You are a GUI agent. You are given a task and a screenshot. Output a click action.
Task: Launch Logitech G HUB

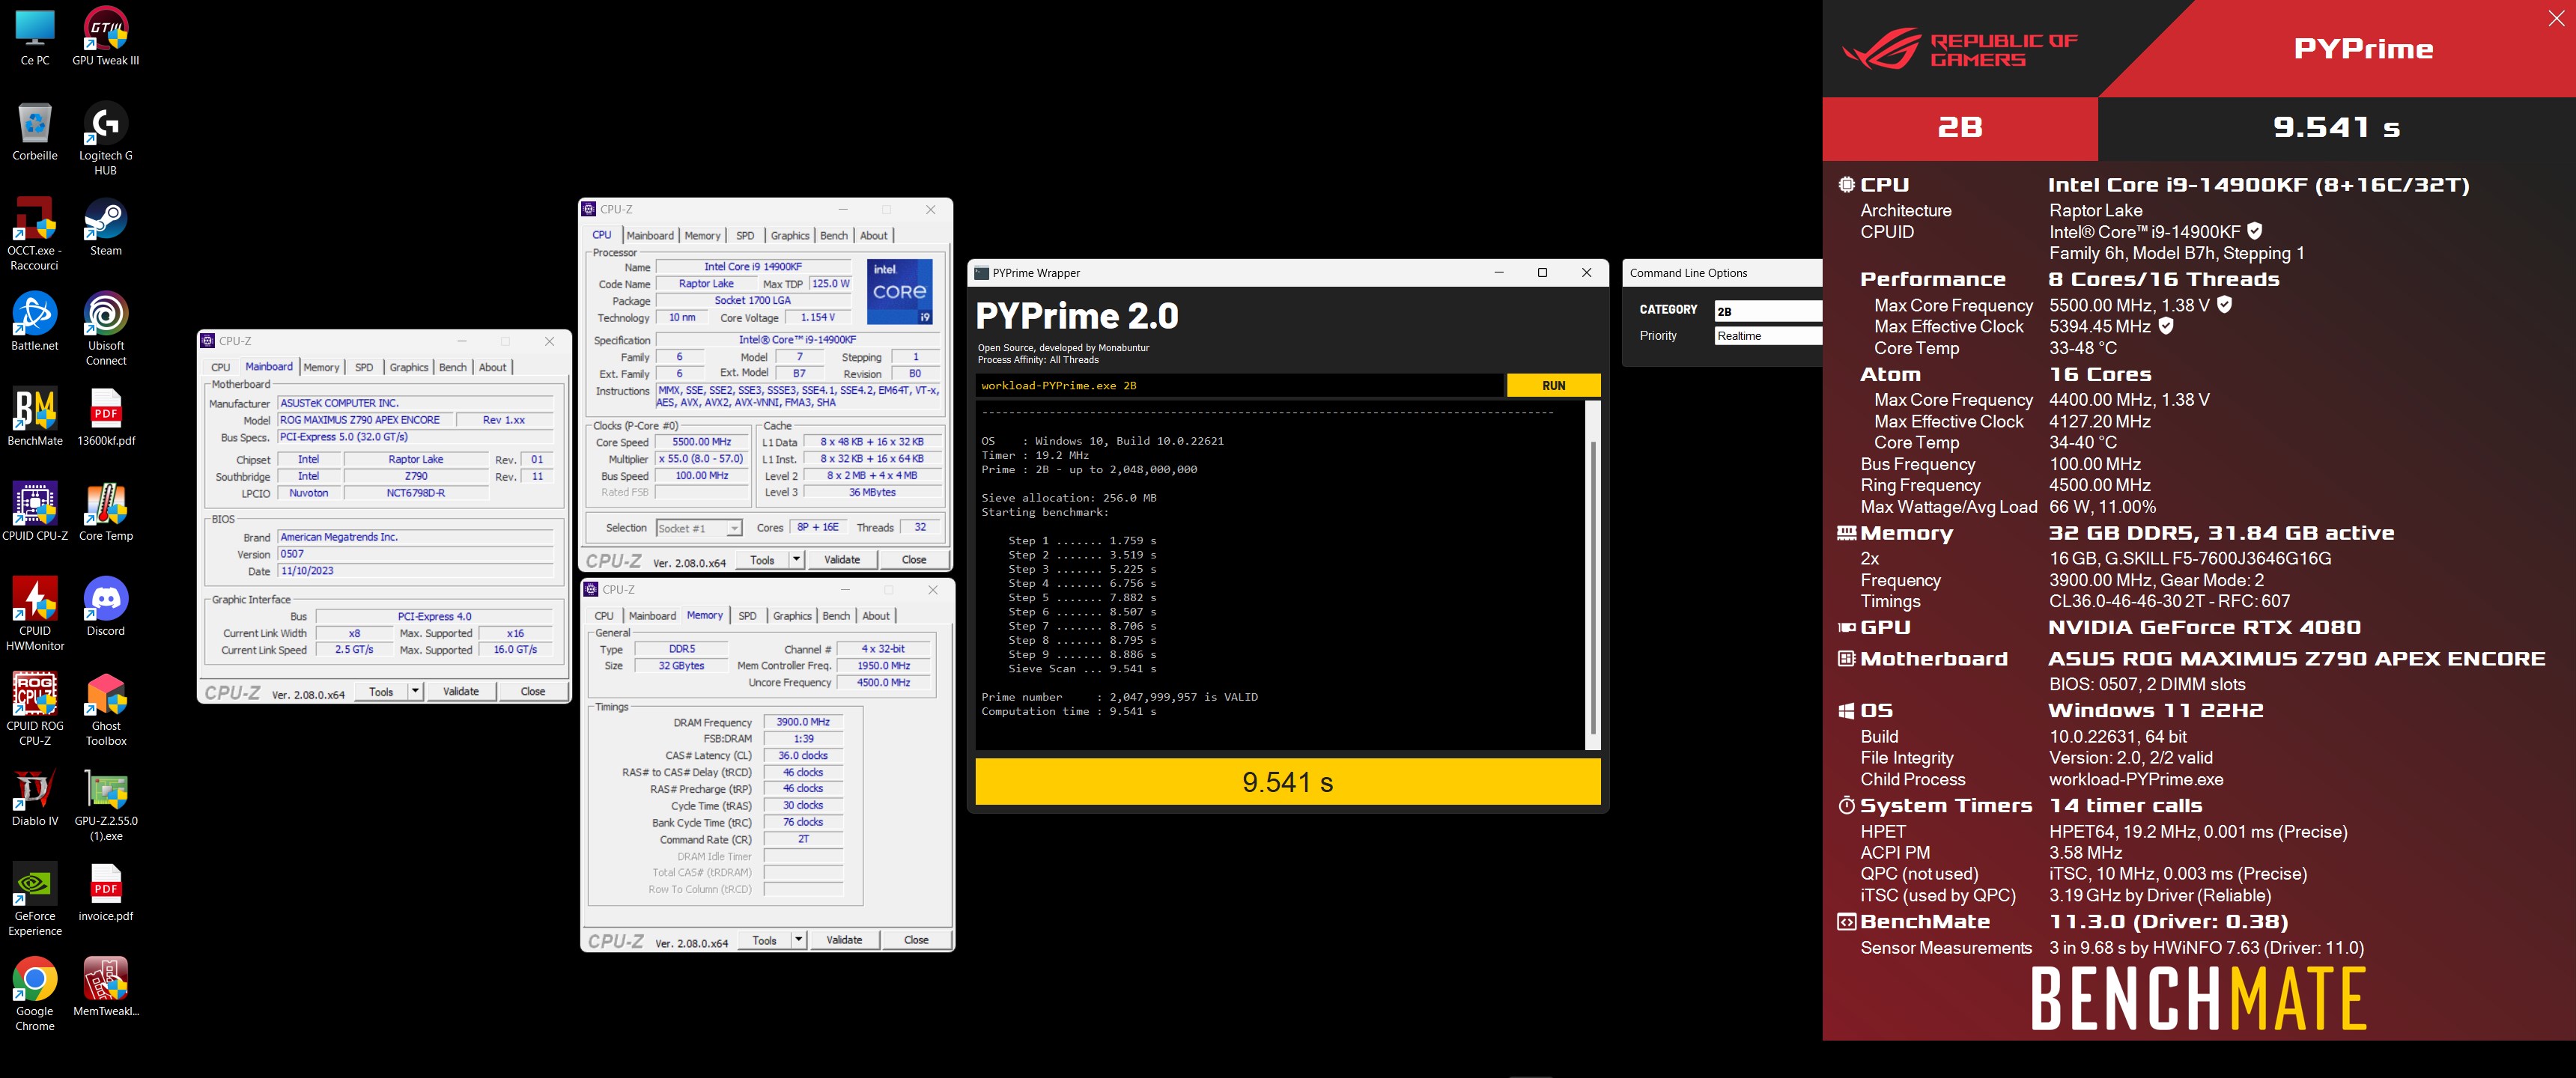(105, 138)
